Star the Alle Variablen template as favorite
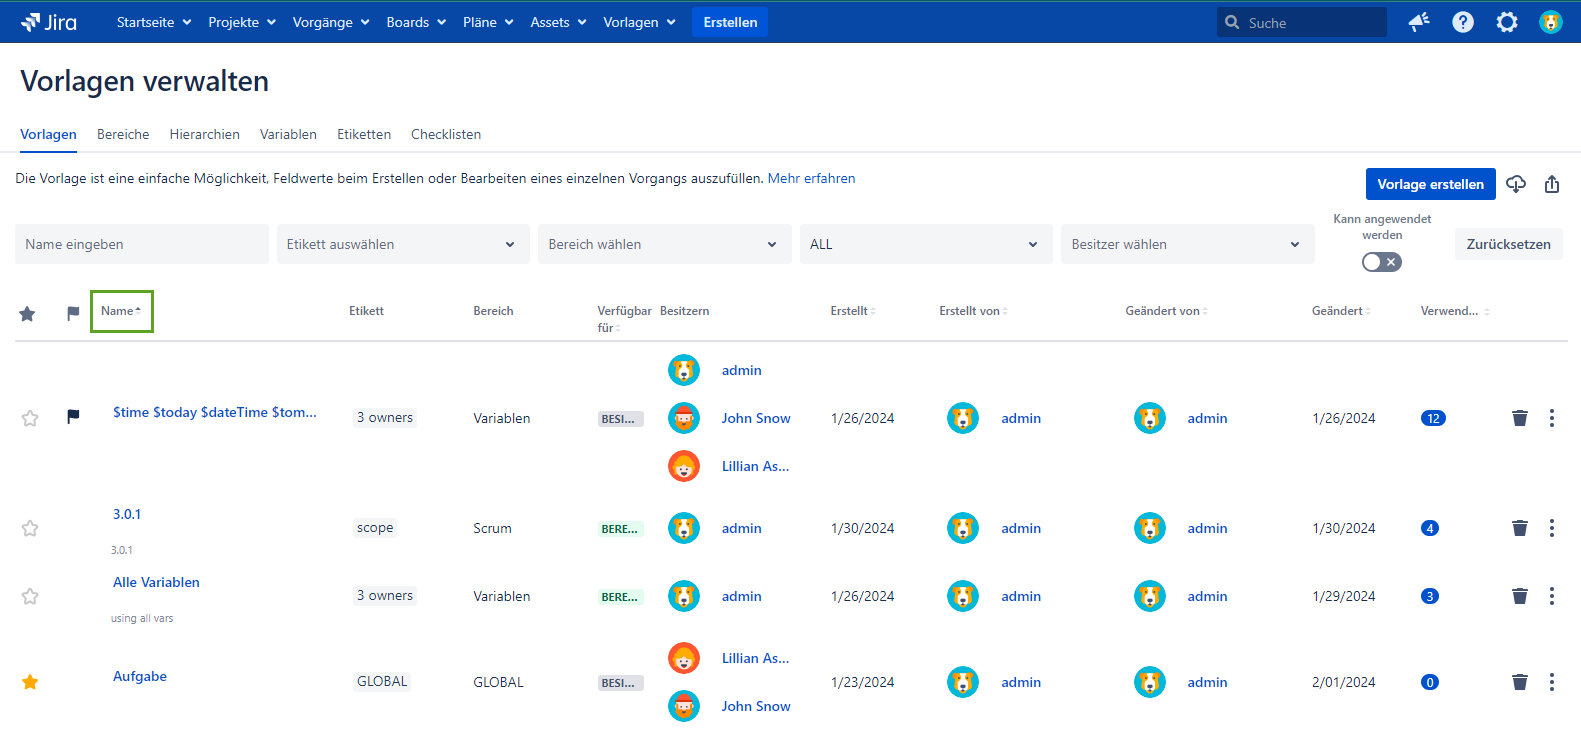 [30, 596]
